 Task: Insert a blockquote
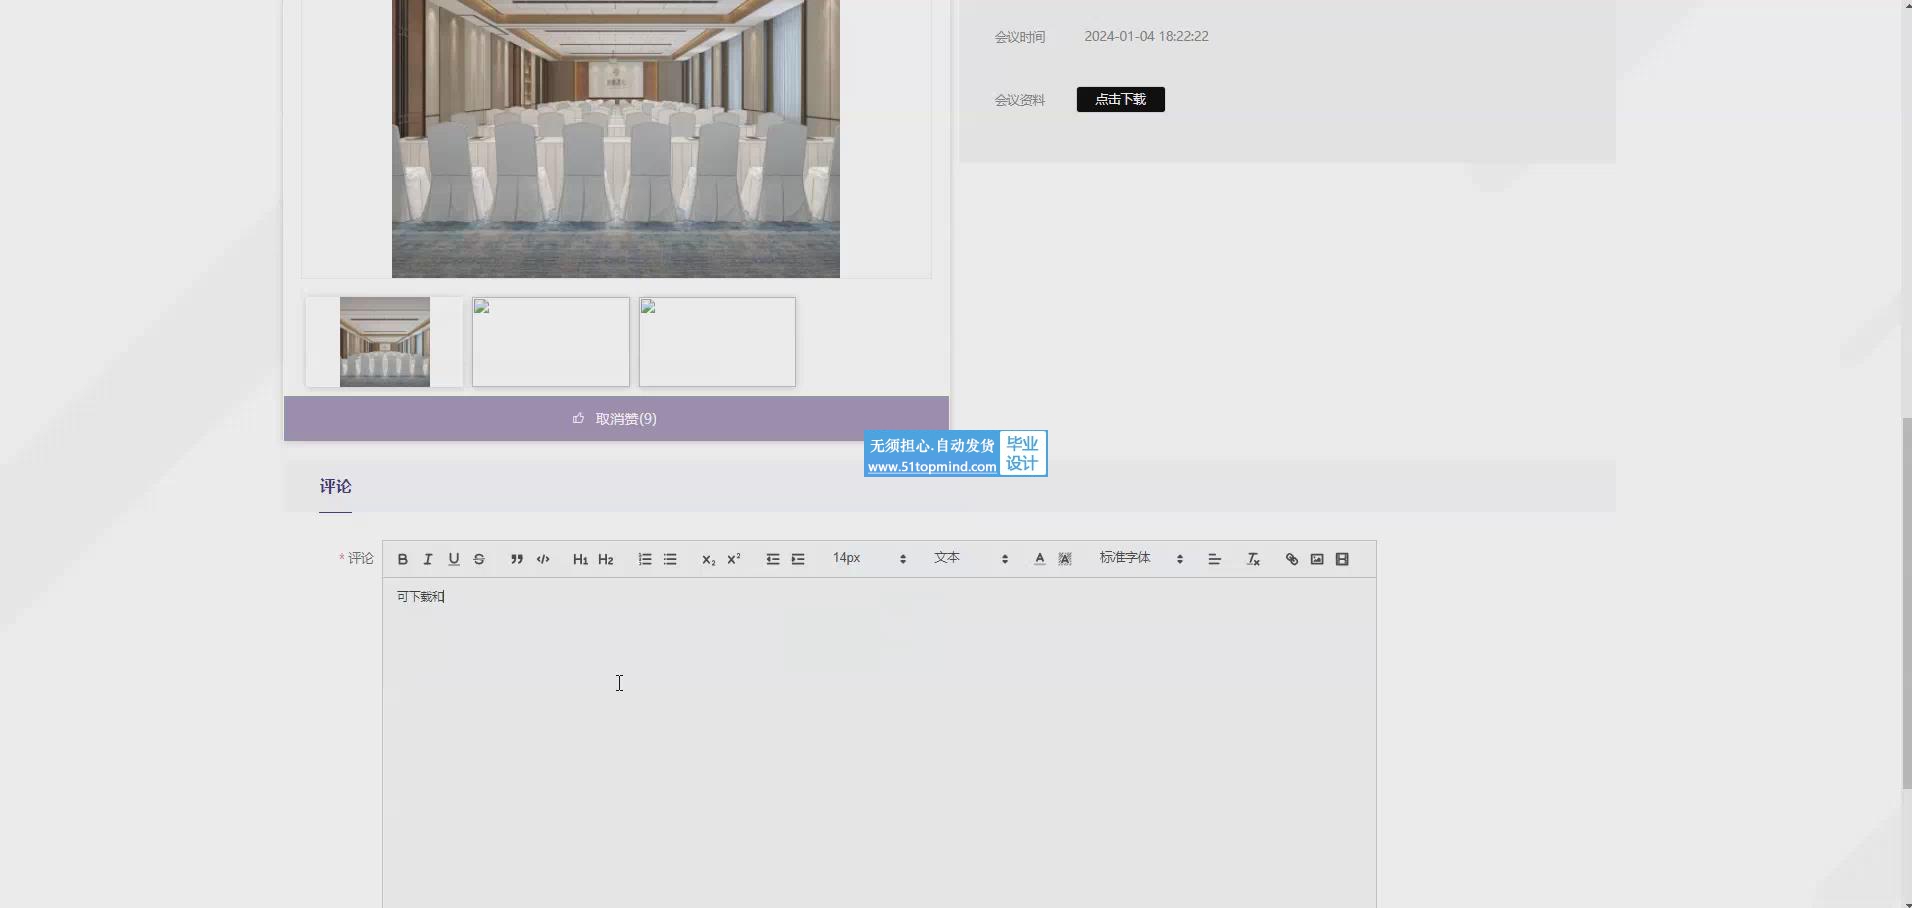pos(517,559)
